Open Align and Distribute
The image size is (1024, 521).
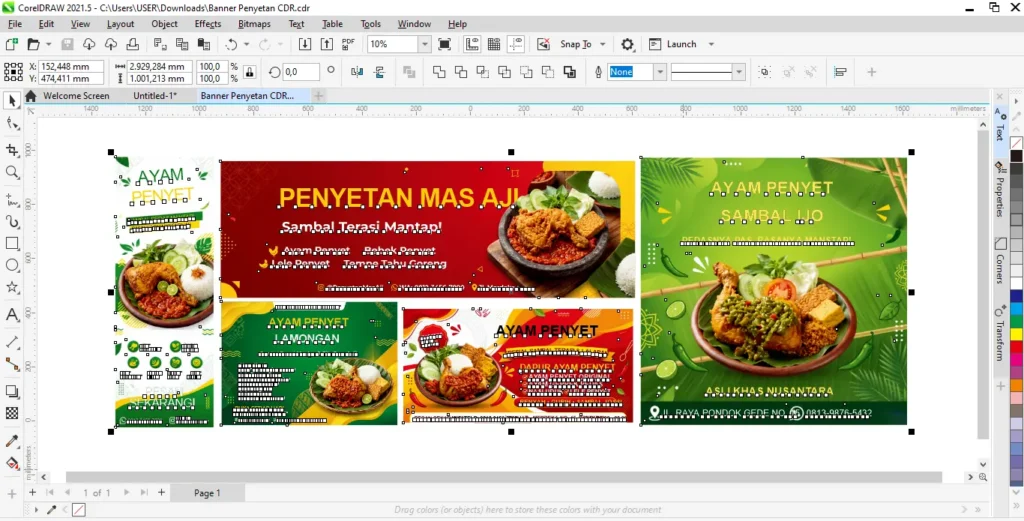(840, 72)
